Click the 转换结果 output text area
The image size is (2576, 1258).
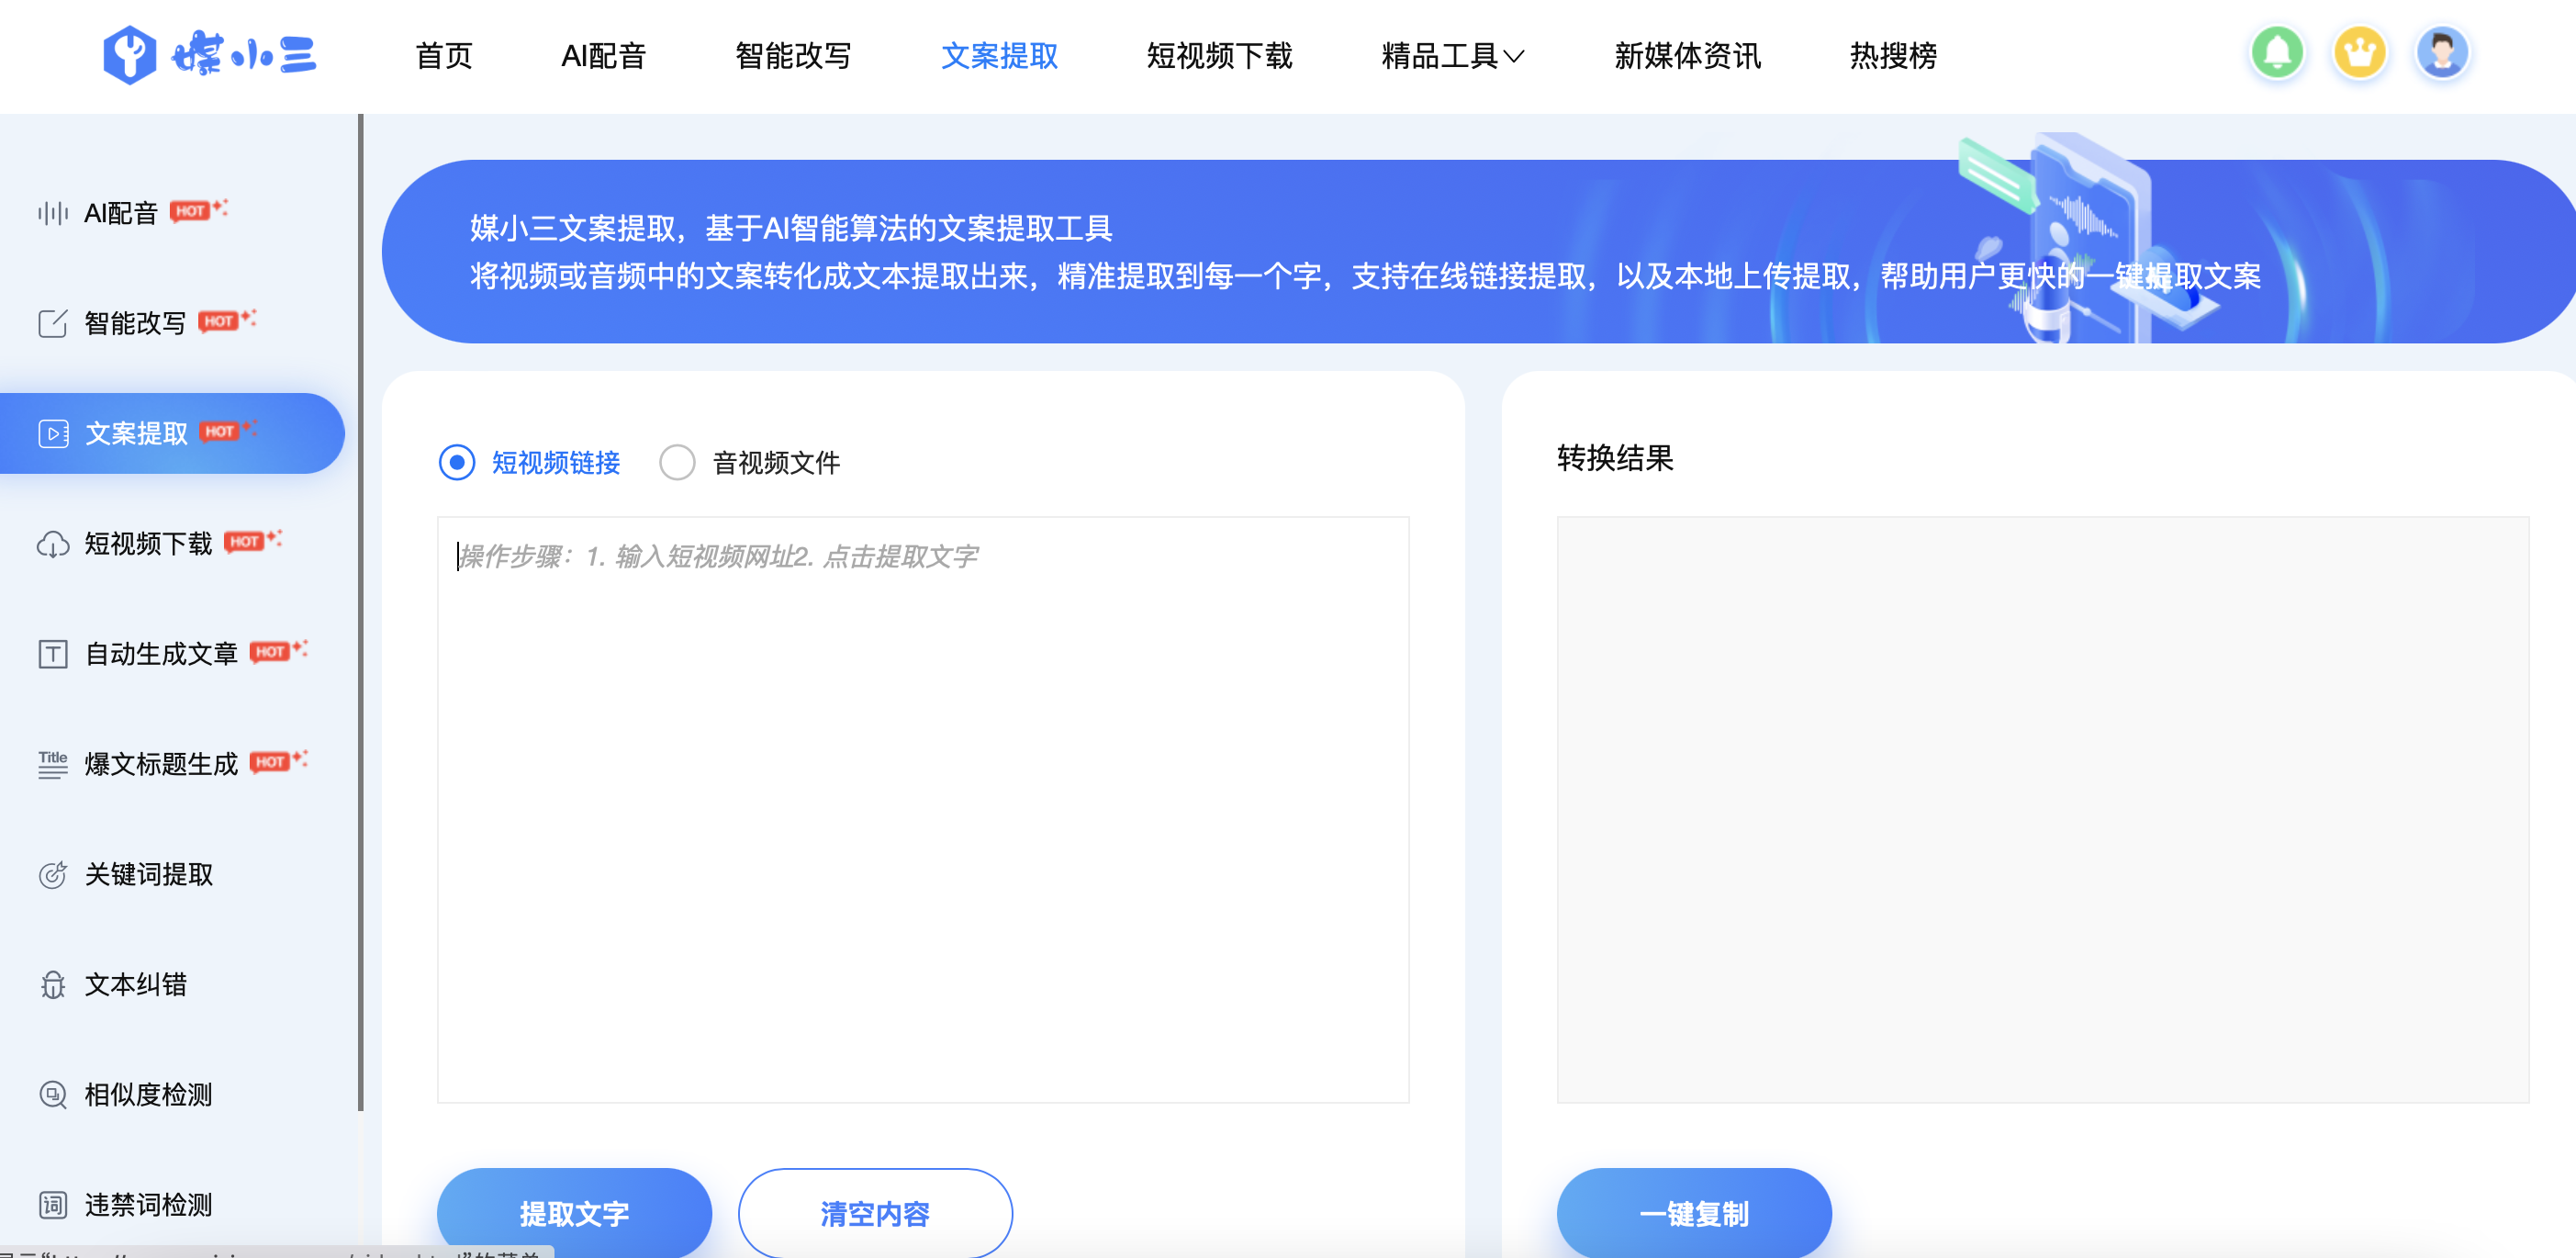[x=2042, y=810]
